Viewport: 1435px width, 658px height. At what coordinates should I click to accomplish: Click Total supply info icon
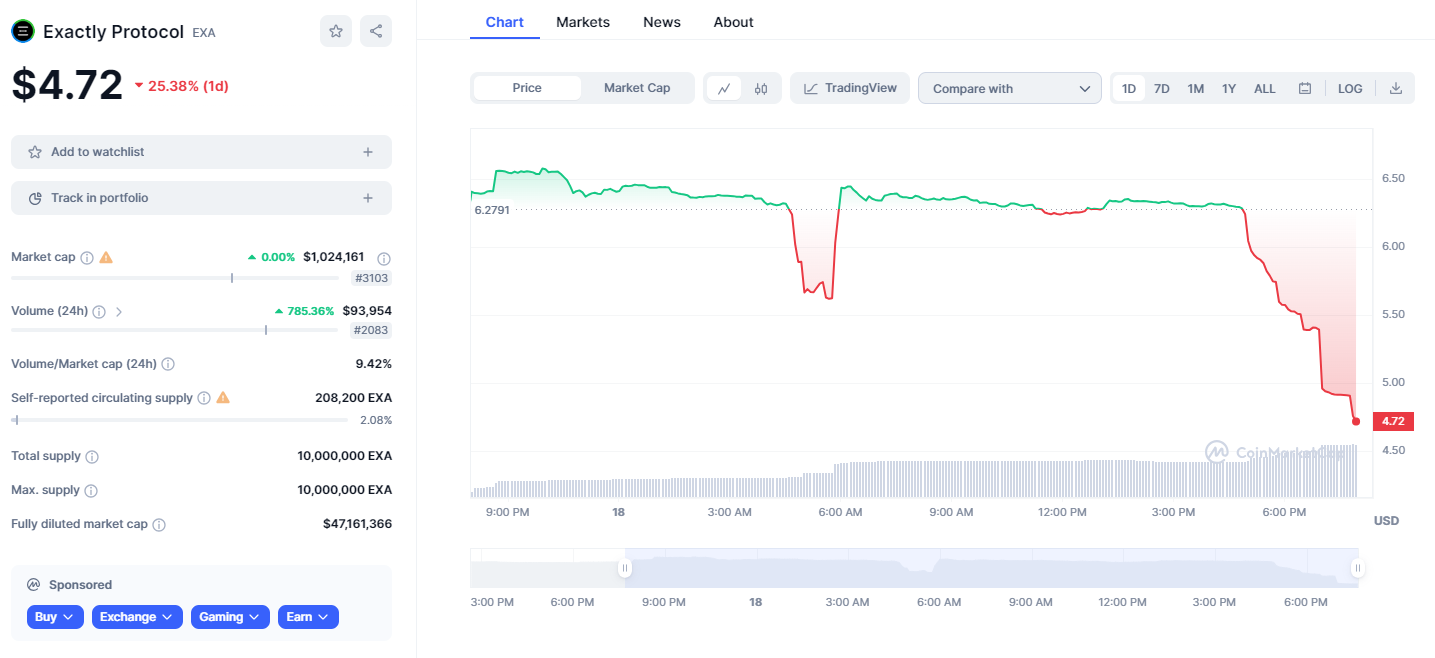[92, 457]
